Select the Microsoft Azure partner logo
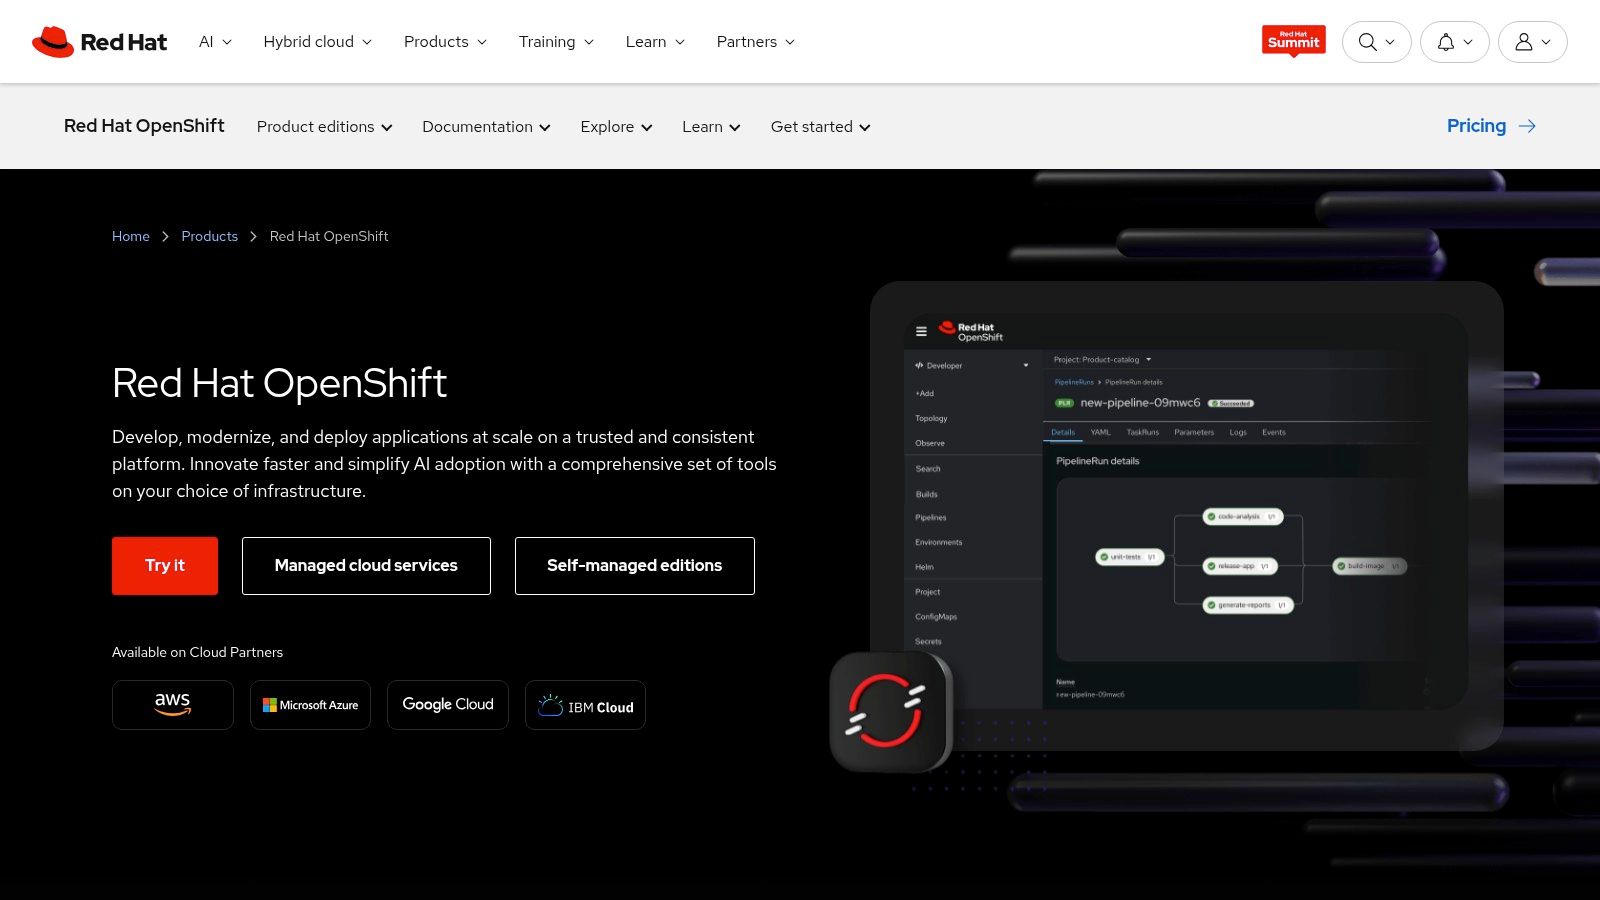 pyautogui.click(x=310, y=705)
